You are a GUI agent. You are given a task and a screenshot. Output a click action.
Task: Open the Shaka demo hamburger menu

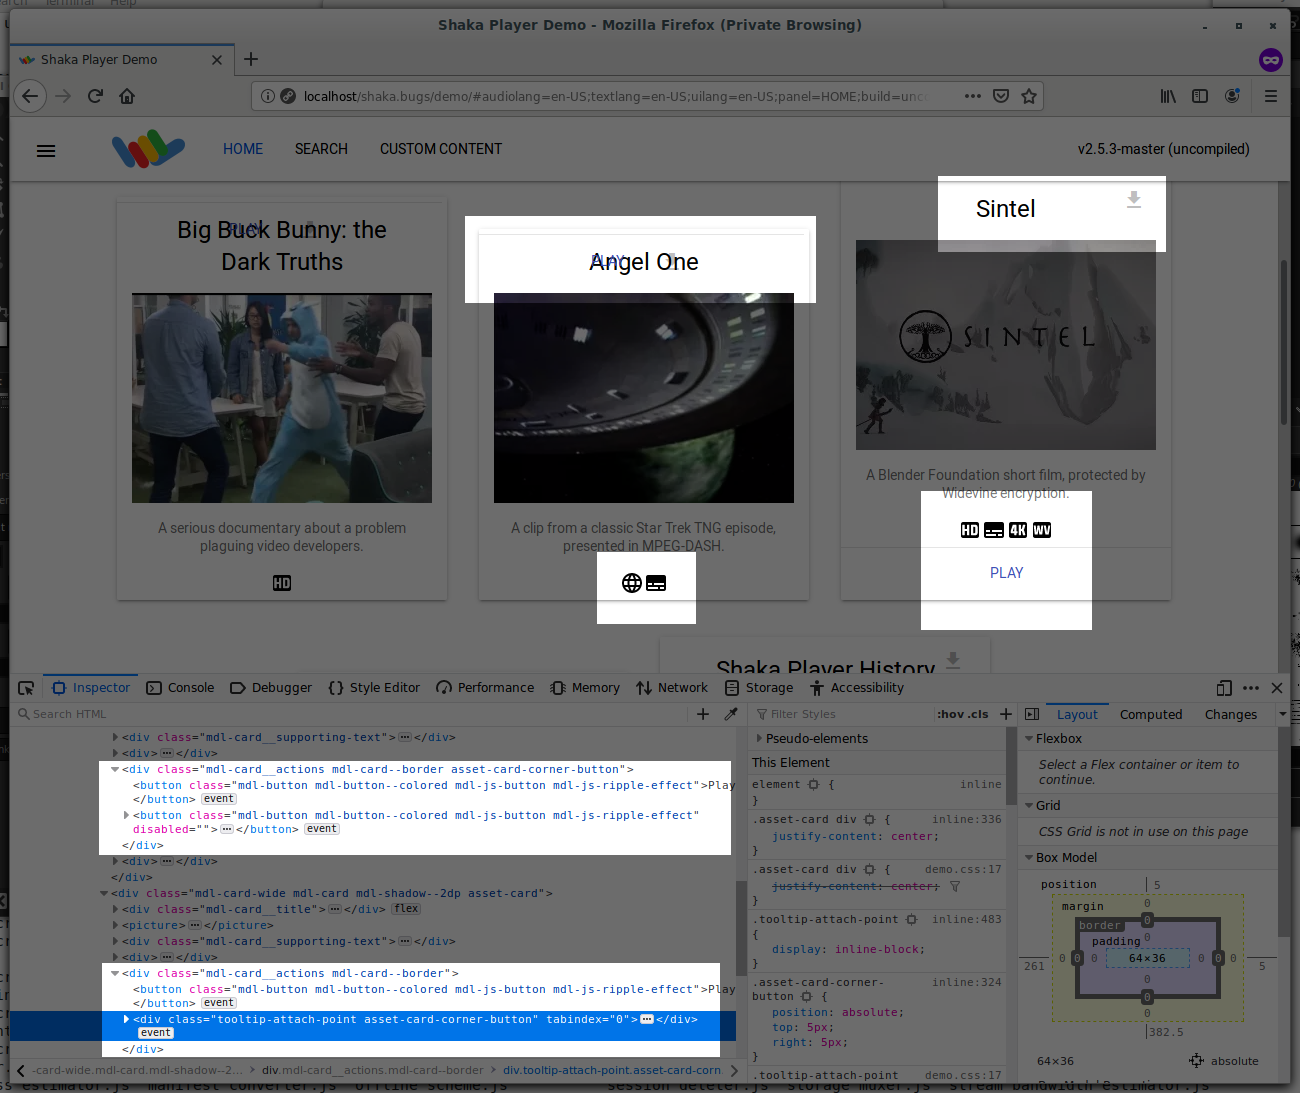pos(46,151)
